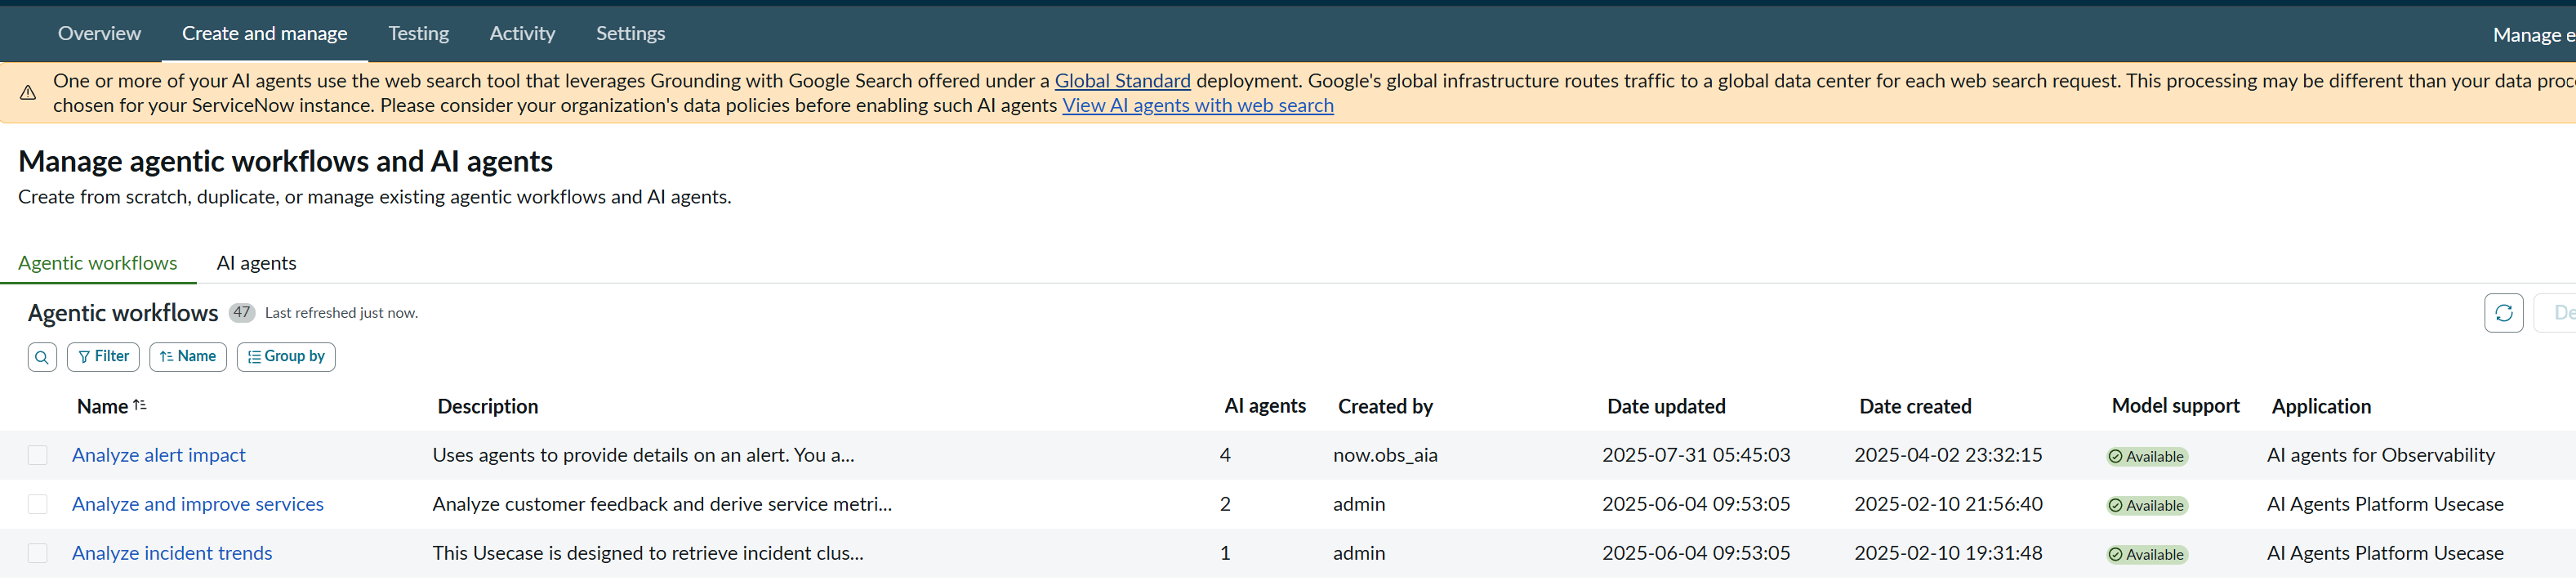
Task: Select the Analyze and improve services checkbox
Action: (38, 505)
